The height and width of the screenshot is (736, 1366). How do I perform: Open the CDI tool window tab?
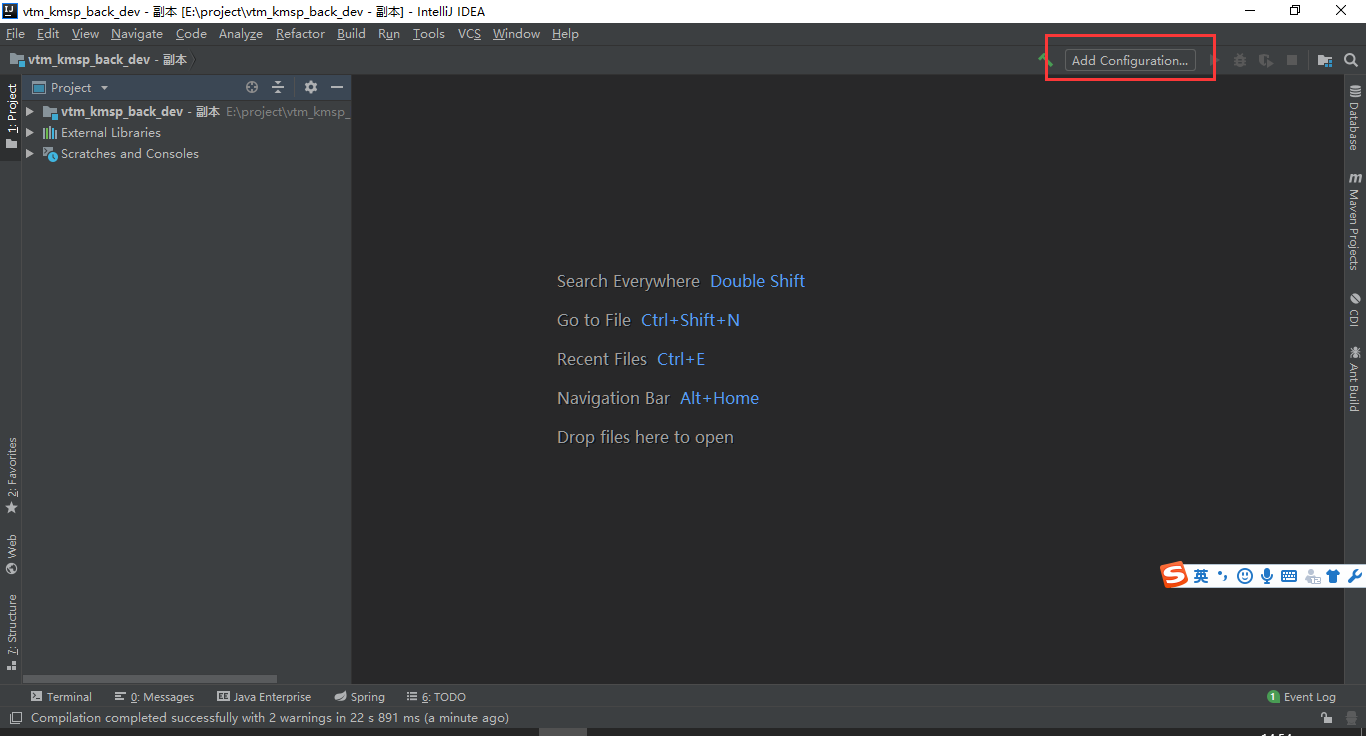click(1355, 310)
